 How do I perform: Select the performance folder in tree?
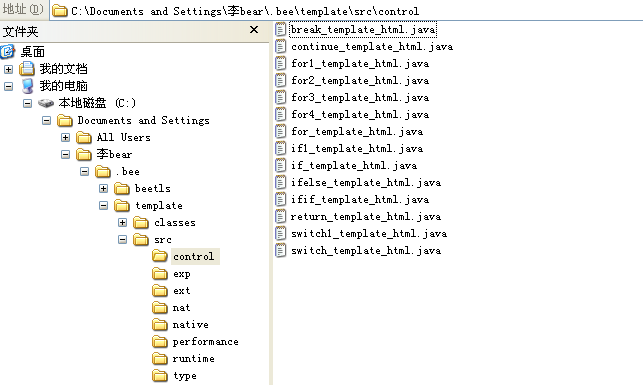[x=205, y=342]
